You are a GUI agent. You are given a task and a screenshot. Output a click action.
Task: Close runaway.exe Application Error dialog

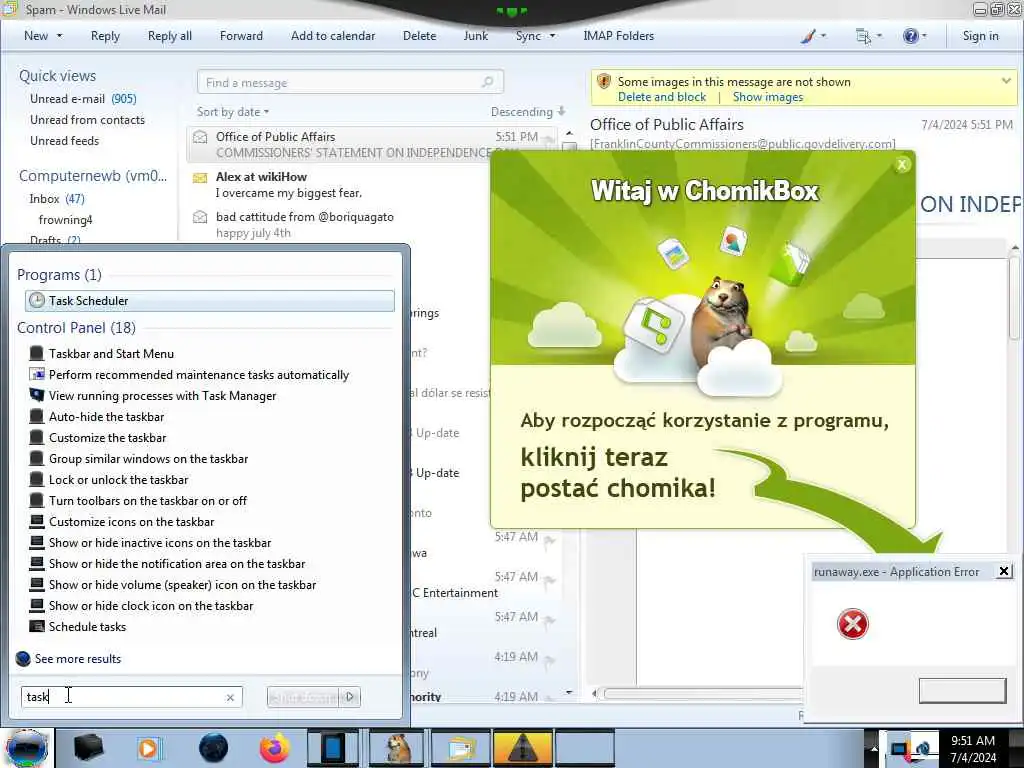coord(1004,571)
